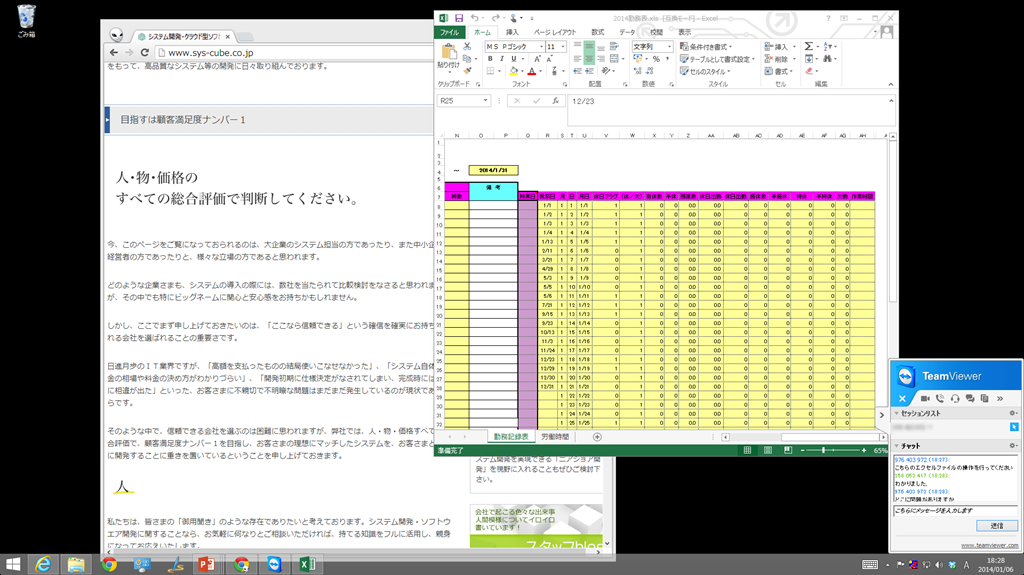Open the テーブルとして書式設定 dropdown
The height and width of the screenshot is (575, 1024).
point(718,59)
